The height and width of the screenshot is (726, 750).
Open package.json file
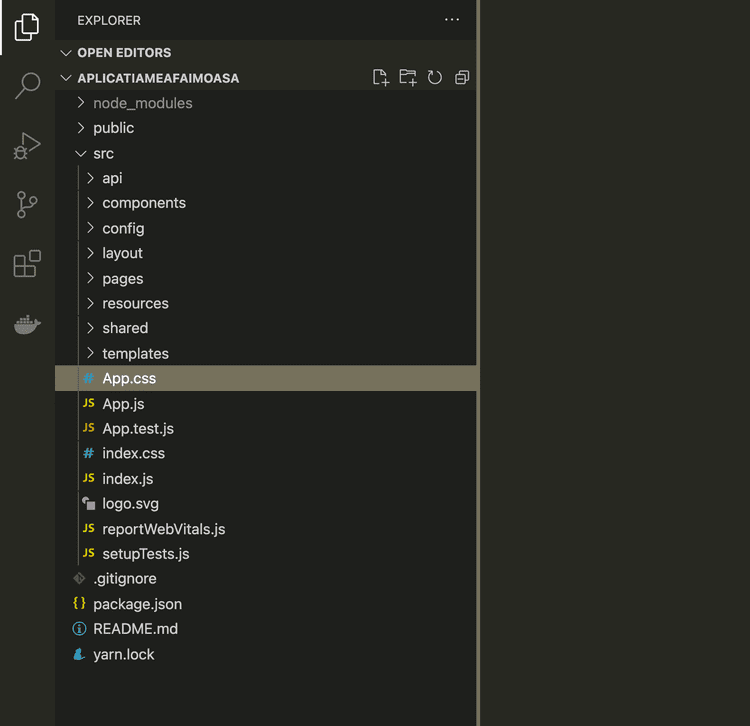(x=137, y=604)
